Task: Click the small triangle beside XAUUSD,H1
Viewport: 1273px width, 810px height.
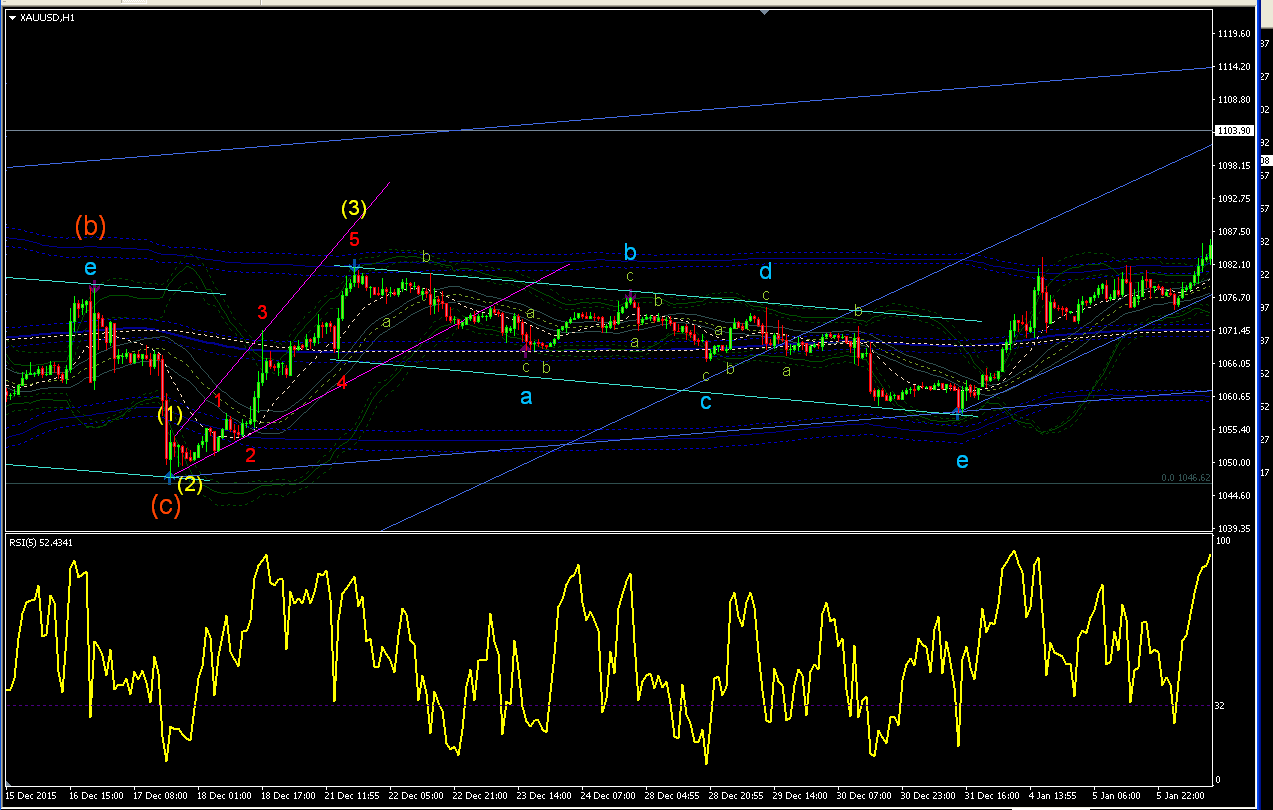Action: coord(12,17)
